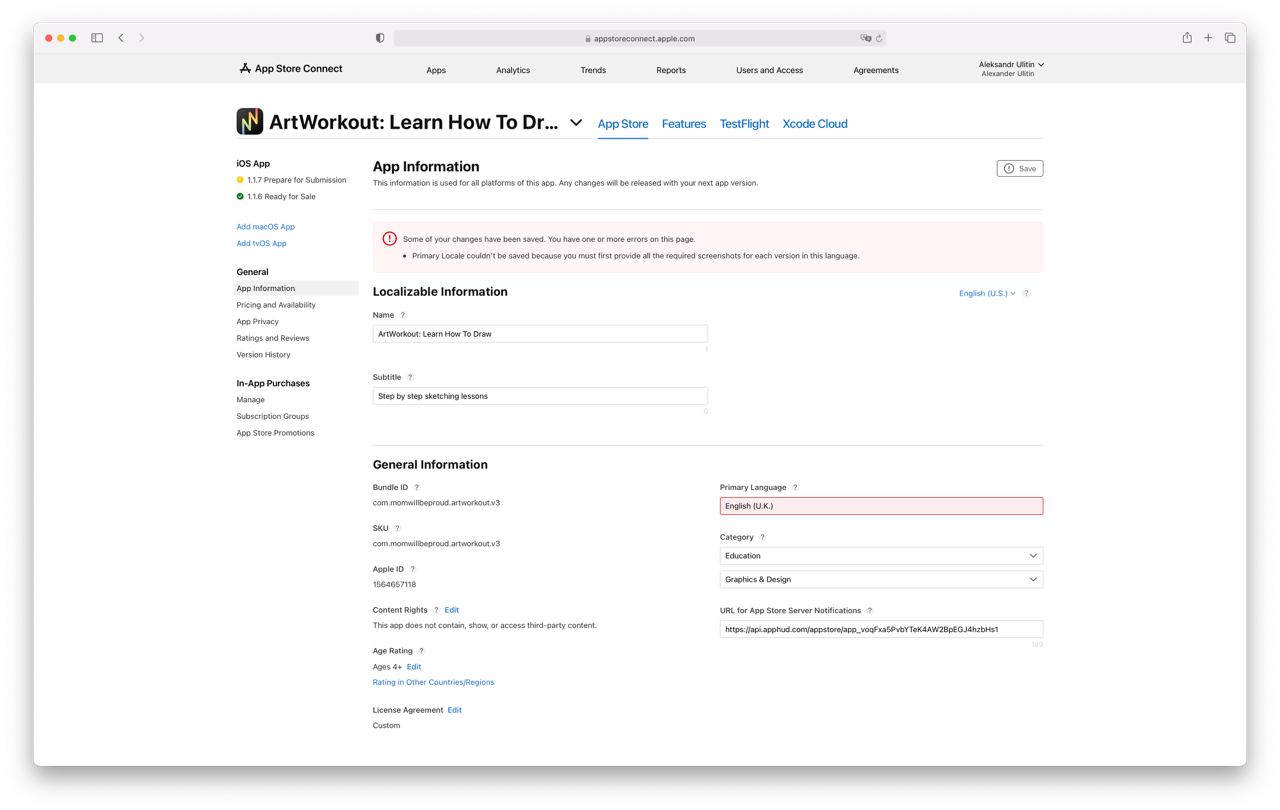This screenshot has width=1280, height=810.
Task: Open the privacy report shield icon
Action: pos(380,38)
